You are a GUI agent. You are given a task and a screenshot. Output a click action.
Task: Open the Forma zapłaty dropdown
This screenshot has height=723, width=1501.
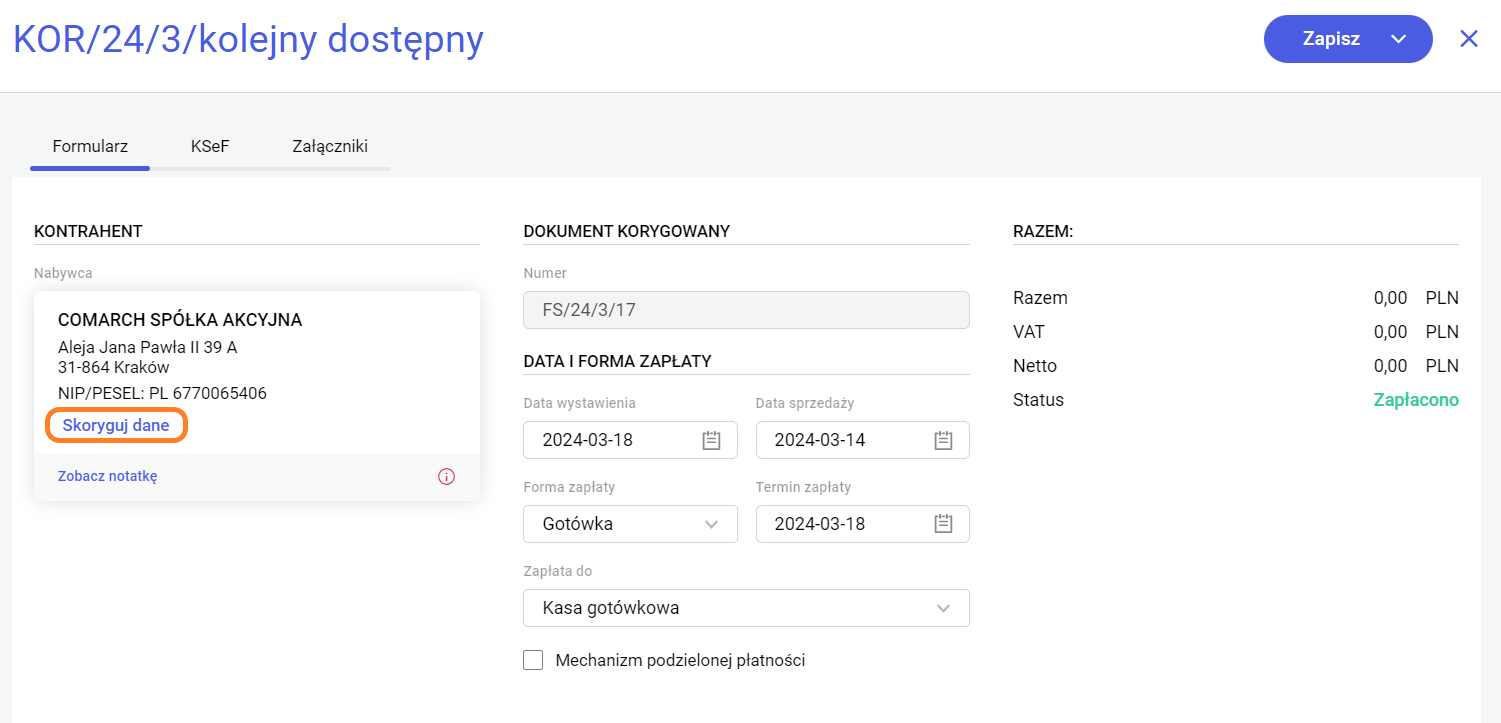(630, 524)
